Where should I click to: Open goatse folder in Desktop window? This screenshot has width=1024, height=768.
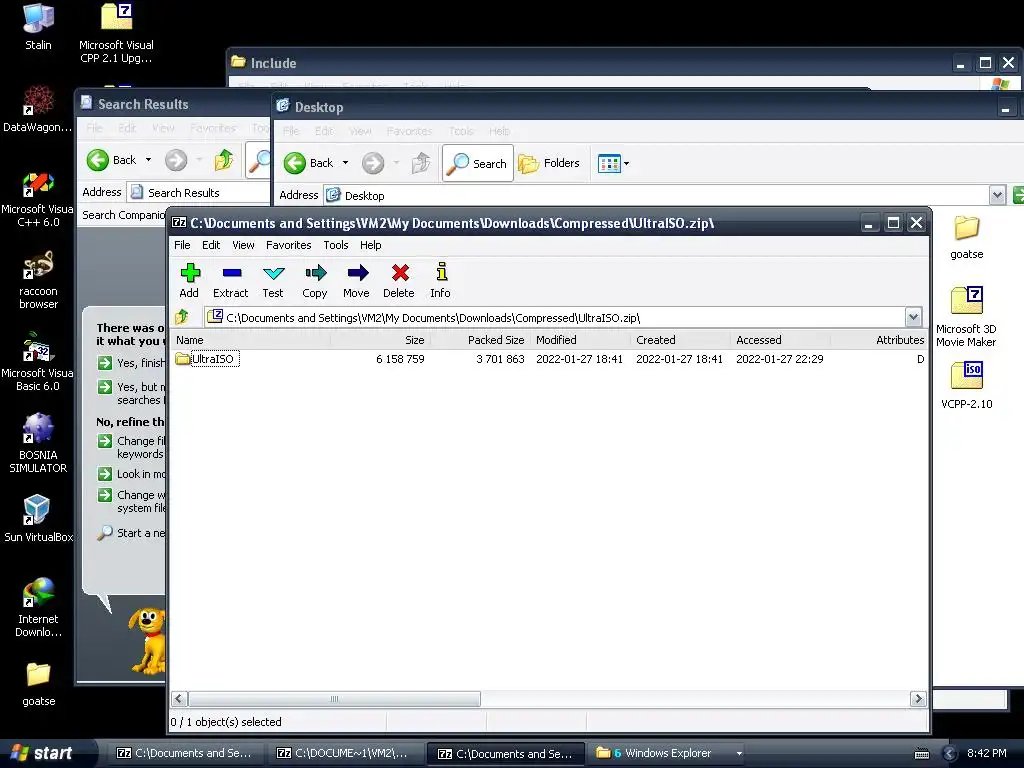click(967, 238)
